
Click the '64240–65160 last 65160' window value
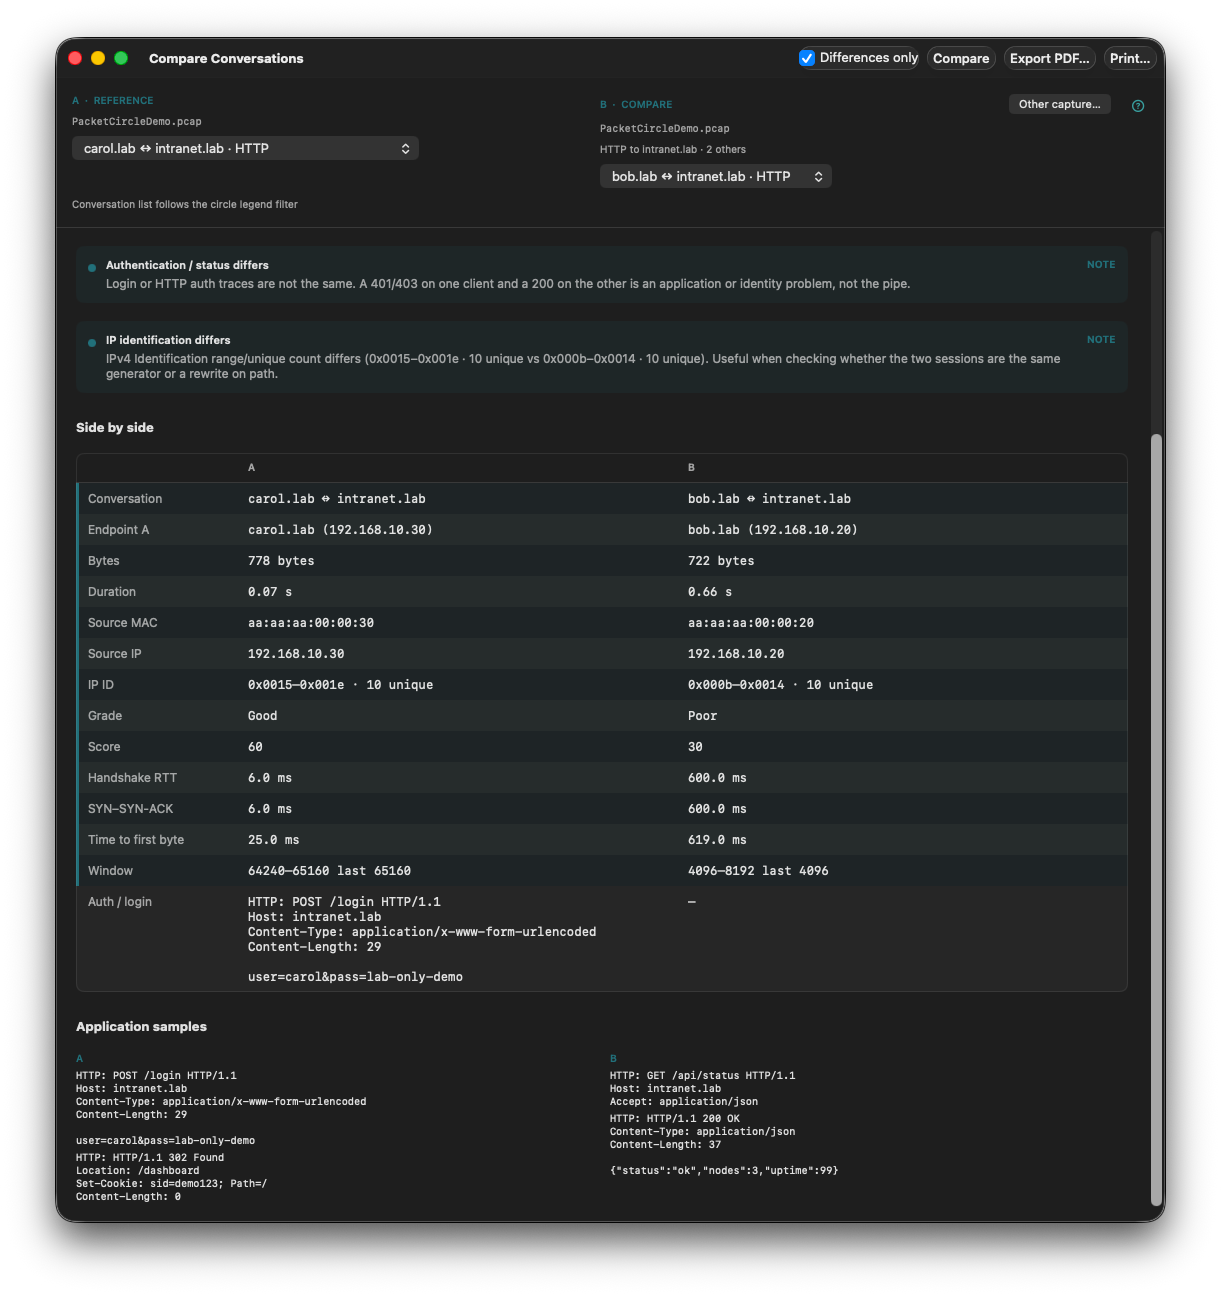(x=329, y=871)
